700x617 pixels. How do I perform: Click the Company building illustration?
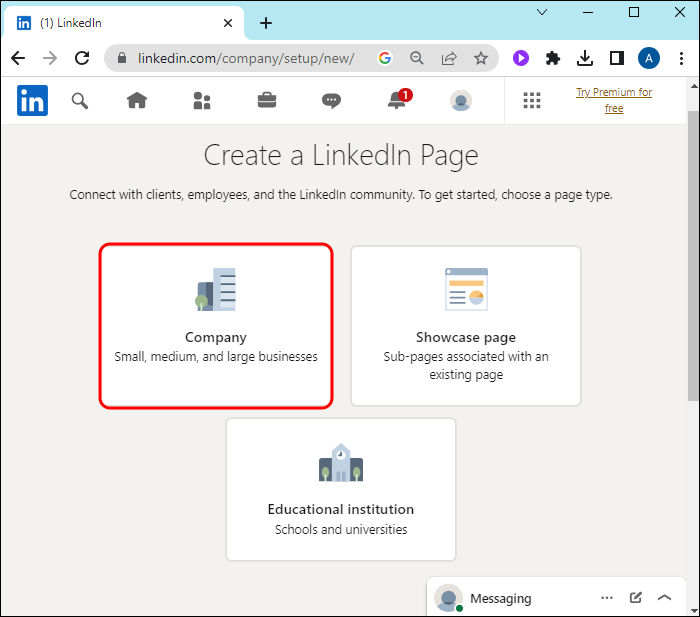(x=216, y=289)
